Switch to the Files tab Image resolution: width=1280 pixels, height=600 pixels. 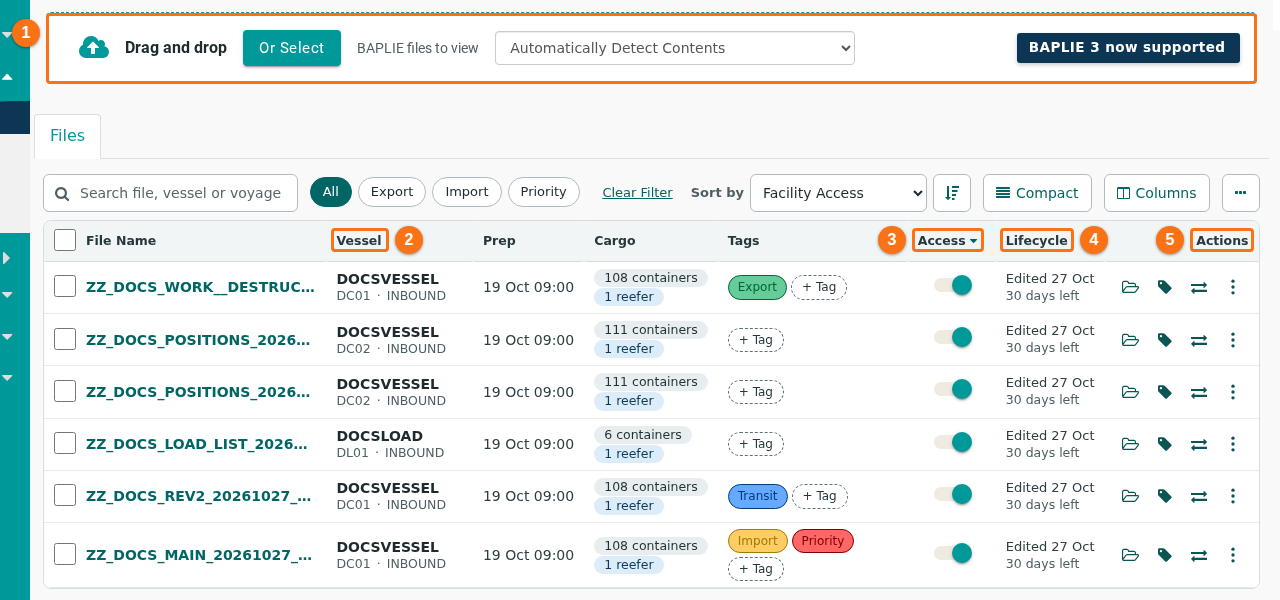[67, 136]
